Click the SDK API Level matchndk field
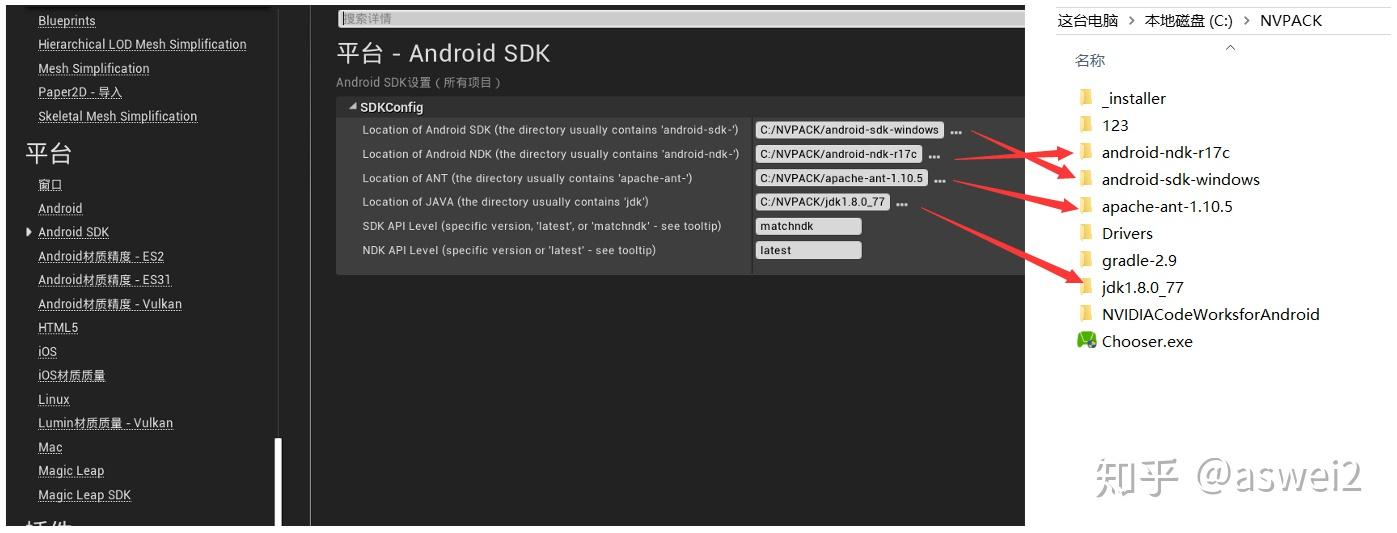1397x533 pixels. coord(808,226)
